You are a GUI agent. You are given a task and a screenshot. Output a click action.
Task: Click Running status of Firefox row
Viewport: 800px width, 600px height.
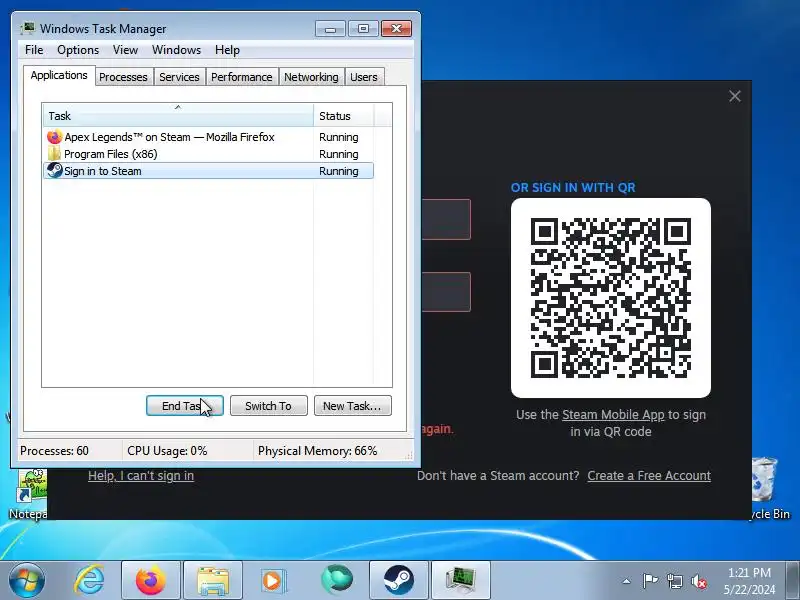tap(339, 137)
